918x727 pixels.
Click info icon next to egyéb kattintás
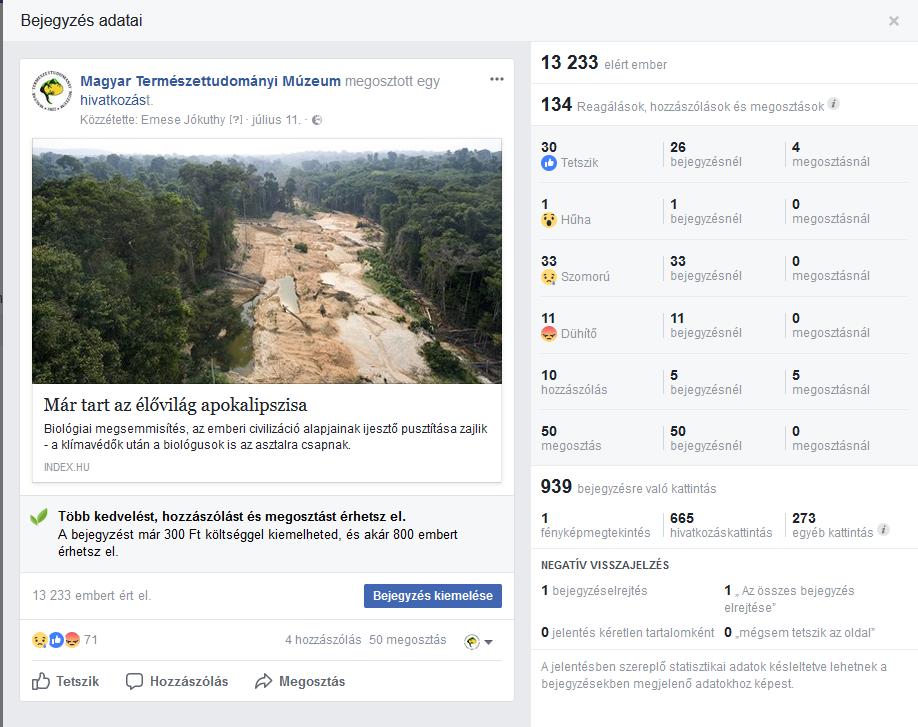tap(883, 530)
